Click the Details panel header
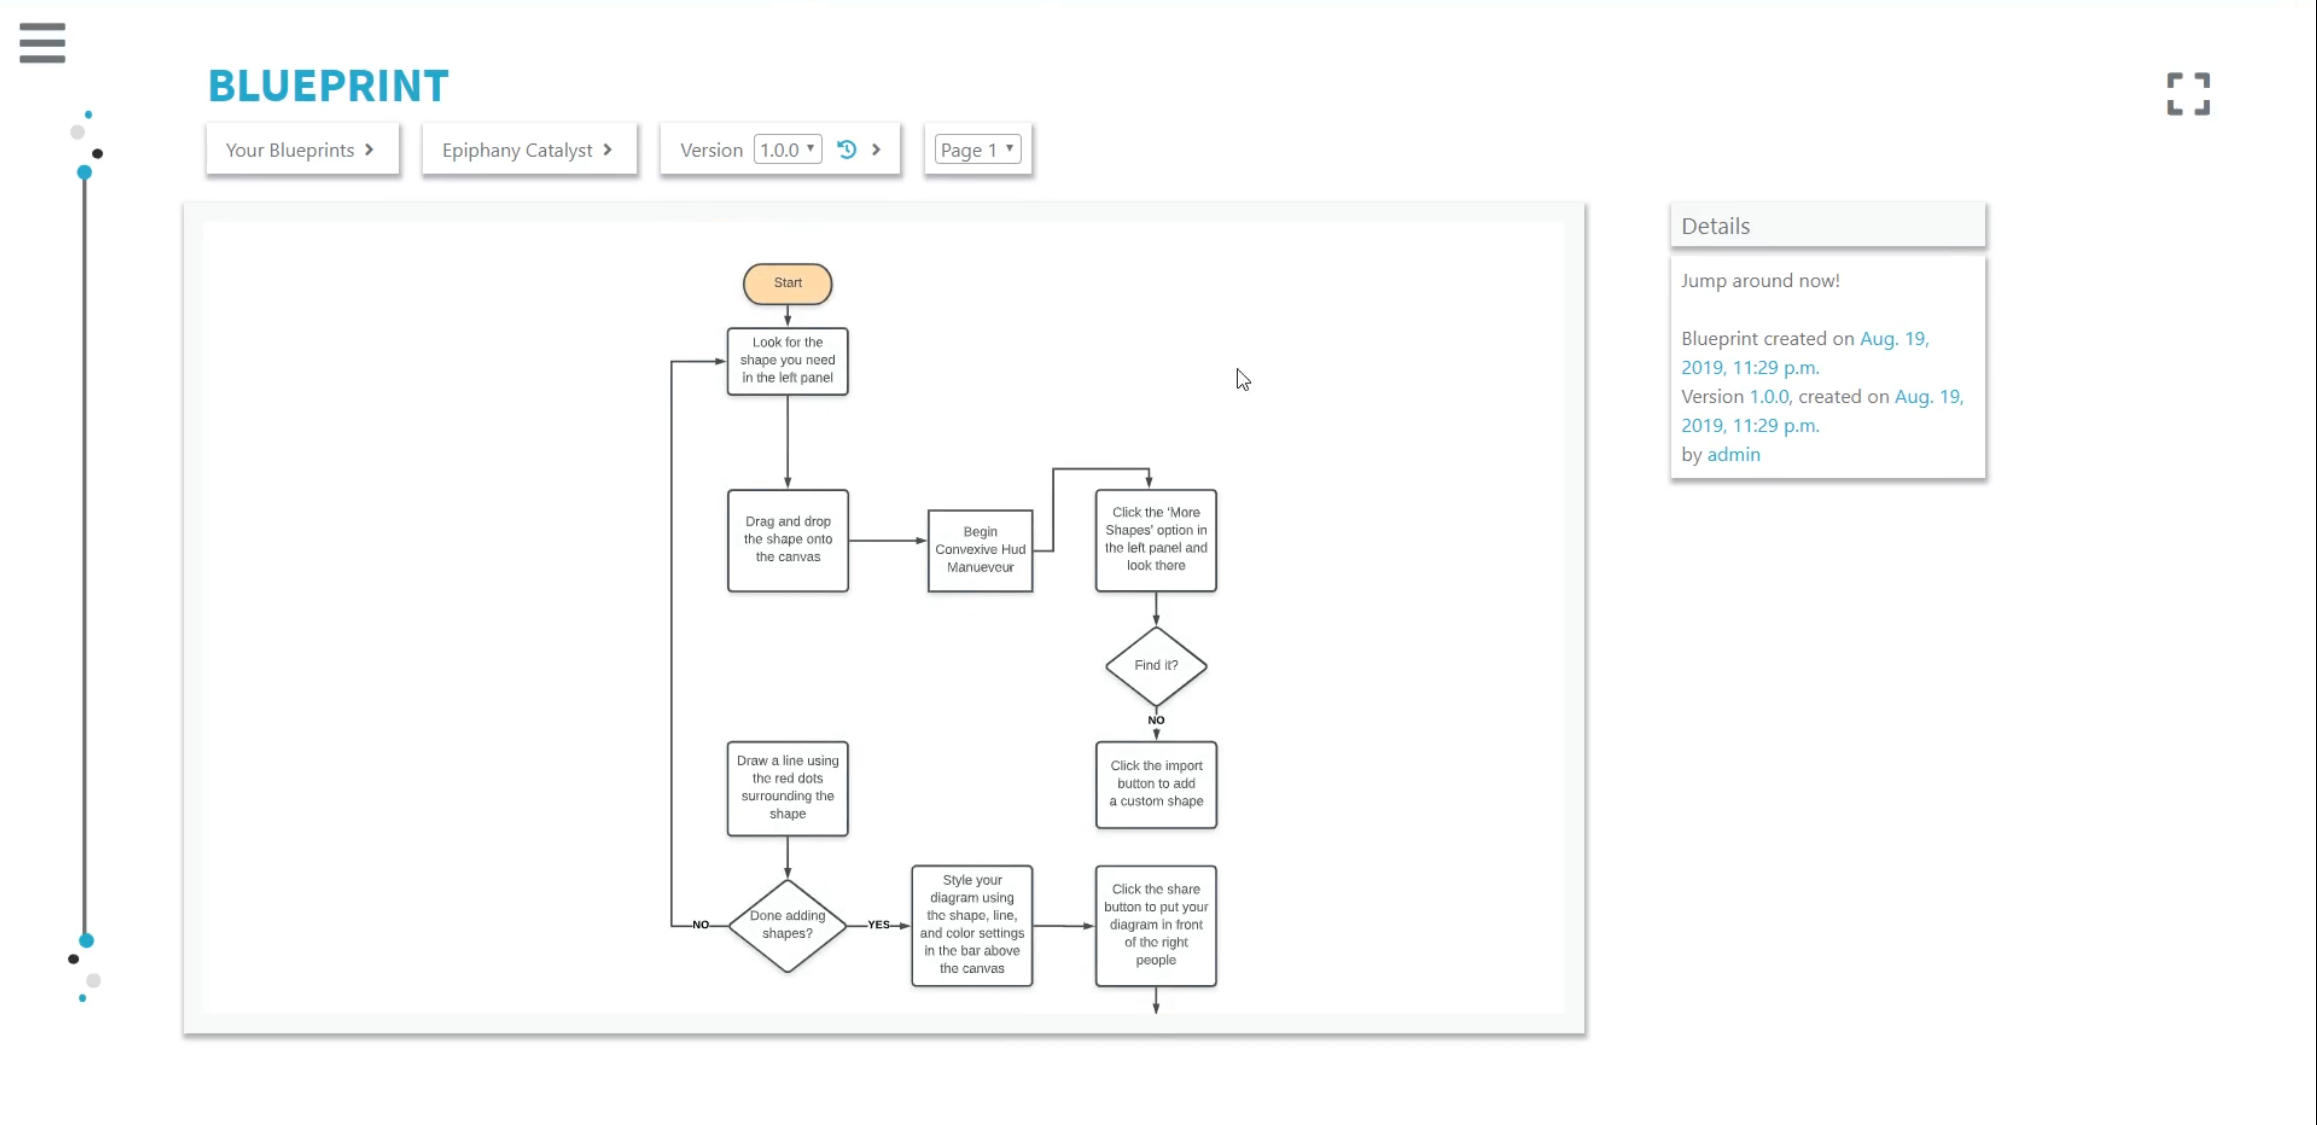This screenshot has height=1125, width=2317. point(1828,226)
